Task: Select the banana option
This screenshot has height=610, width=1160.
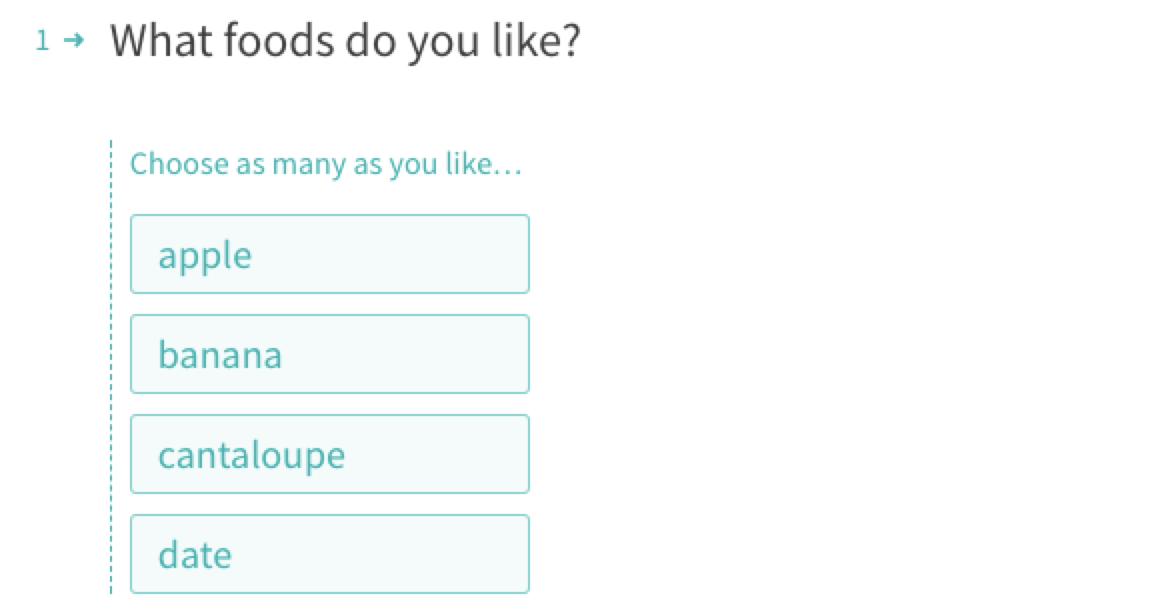Action: coord(330,354)
